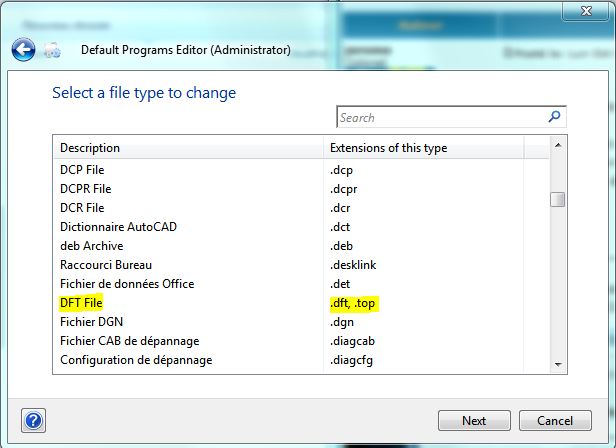The width and height of the screenshot is (616, 448).
Task: Select the DCR File row
Action: (301, 207)
